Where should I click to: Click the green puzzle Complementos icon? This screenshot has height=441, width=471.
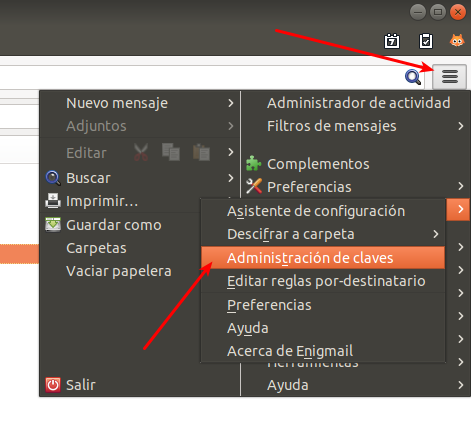coord(254,164)
